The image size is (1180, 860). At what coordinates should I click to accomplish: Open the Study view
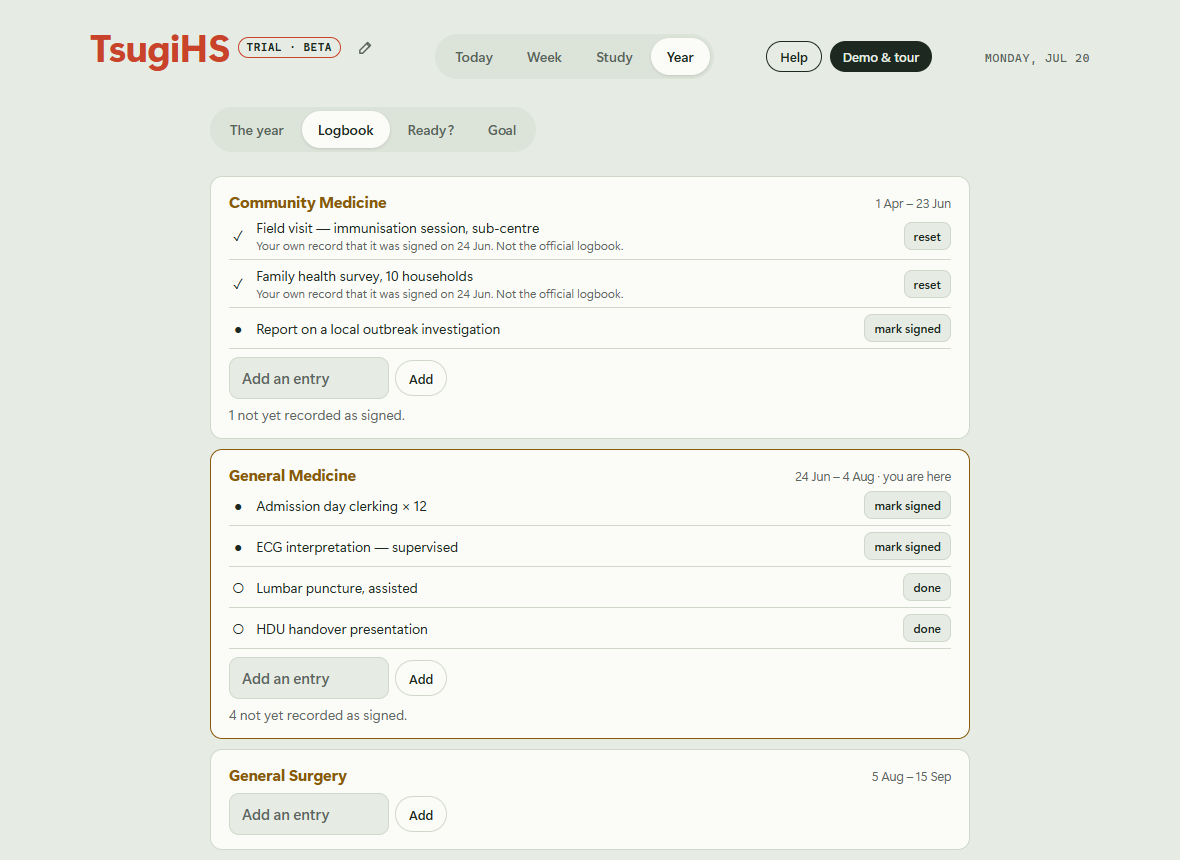(x=614, y=57)
